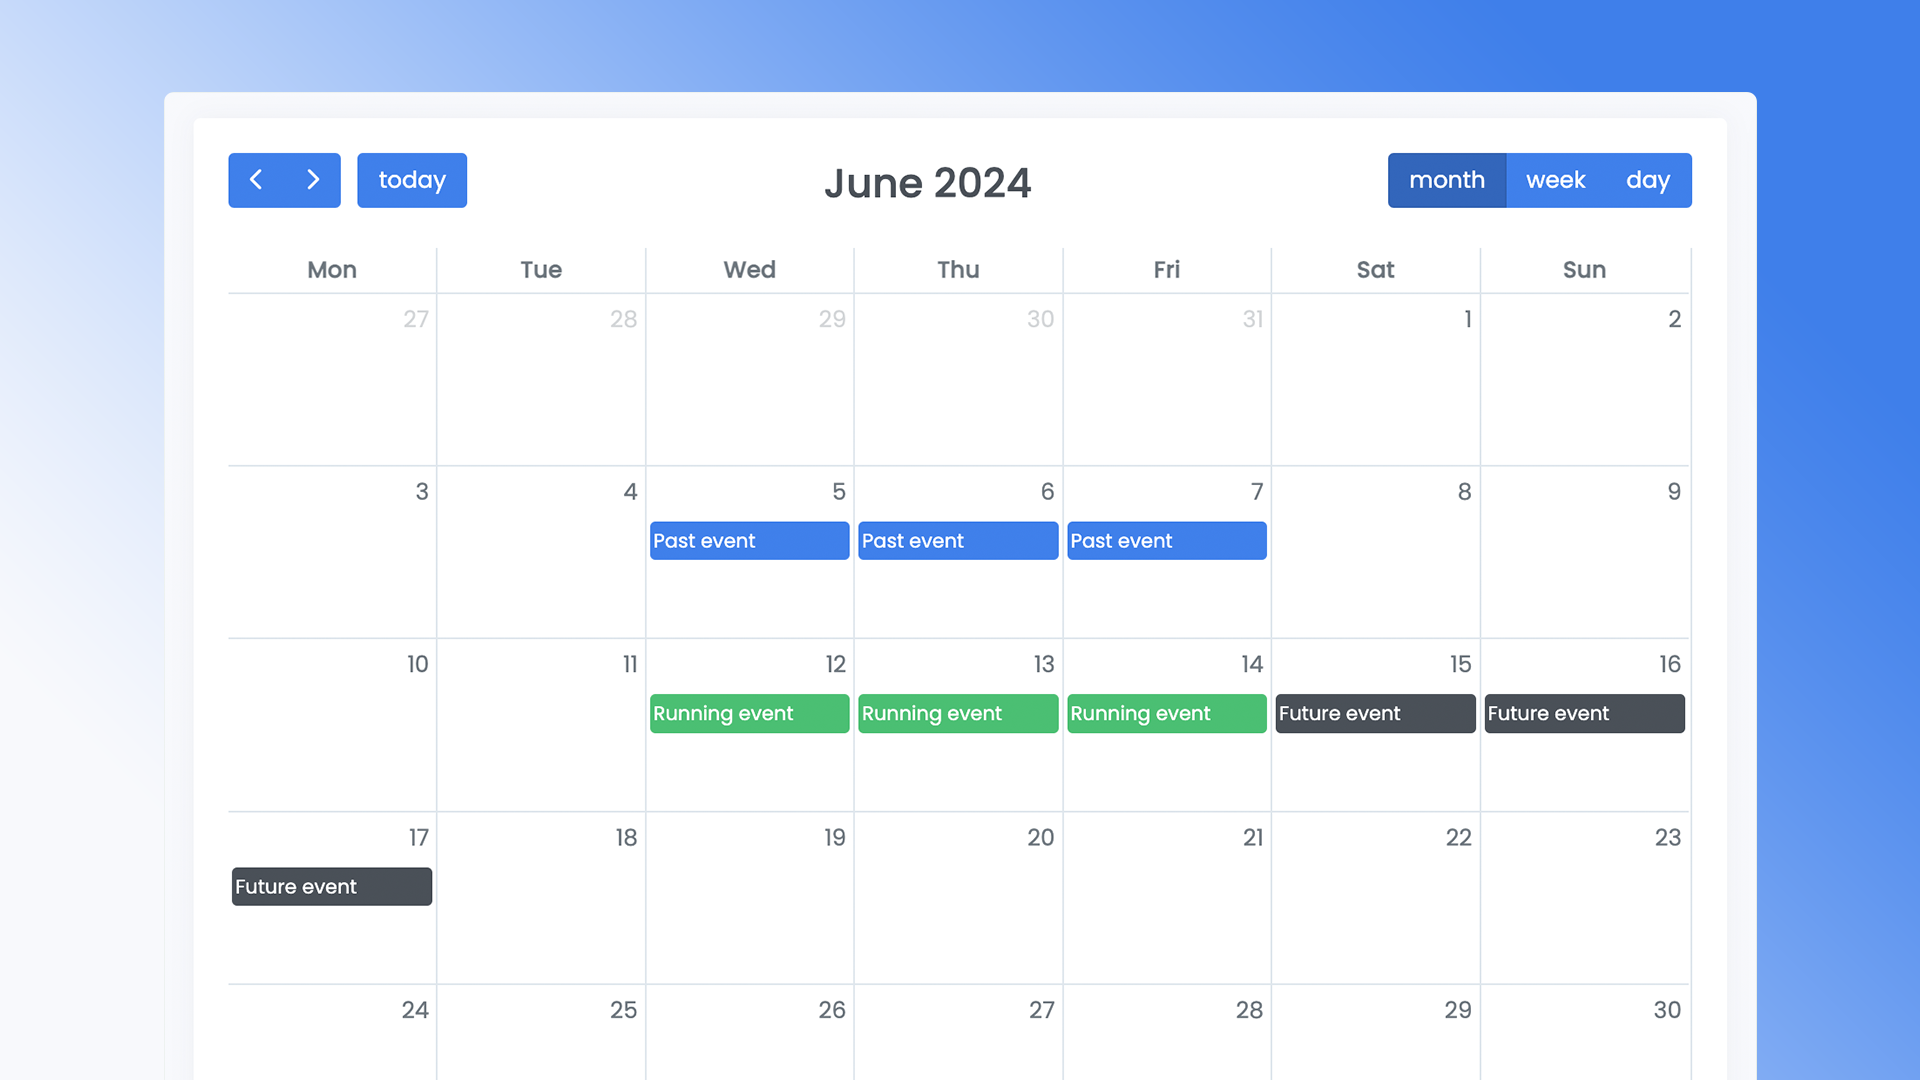This screenshot has height=1080, width=1920.
Task: Expand the Past event on June 7
Action: (1166, 539)
